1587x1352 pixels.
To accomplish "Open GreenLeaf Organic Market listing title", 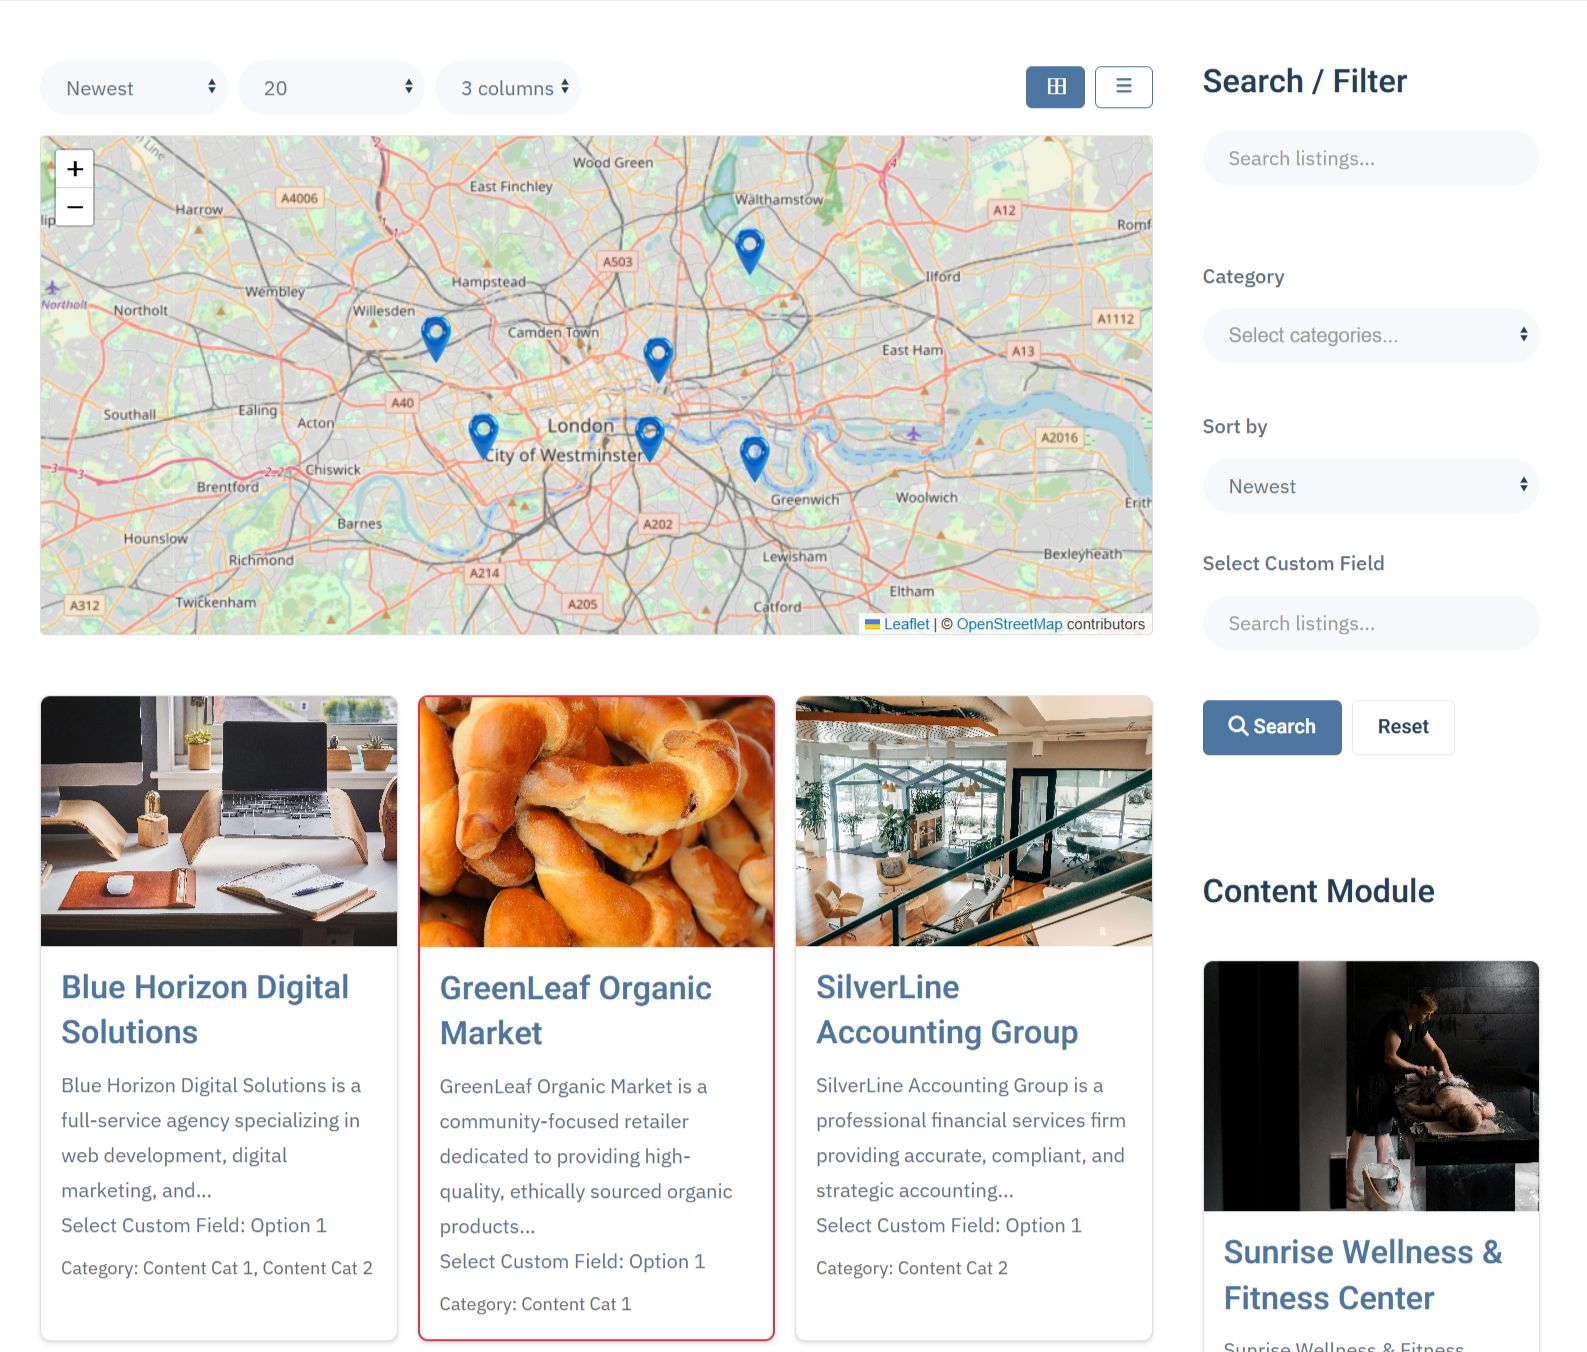I will point(576,1010).
